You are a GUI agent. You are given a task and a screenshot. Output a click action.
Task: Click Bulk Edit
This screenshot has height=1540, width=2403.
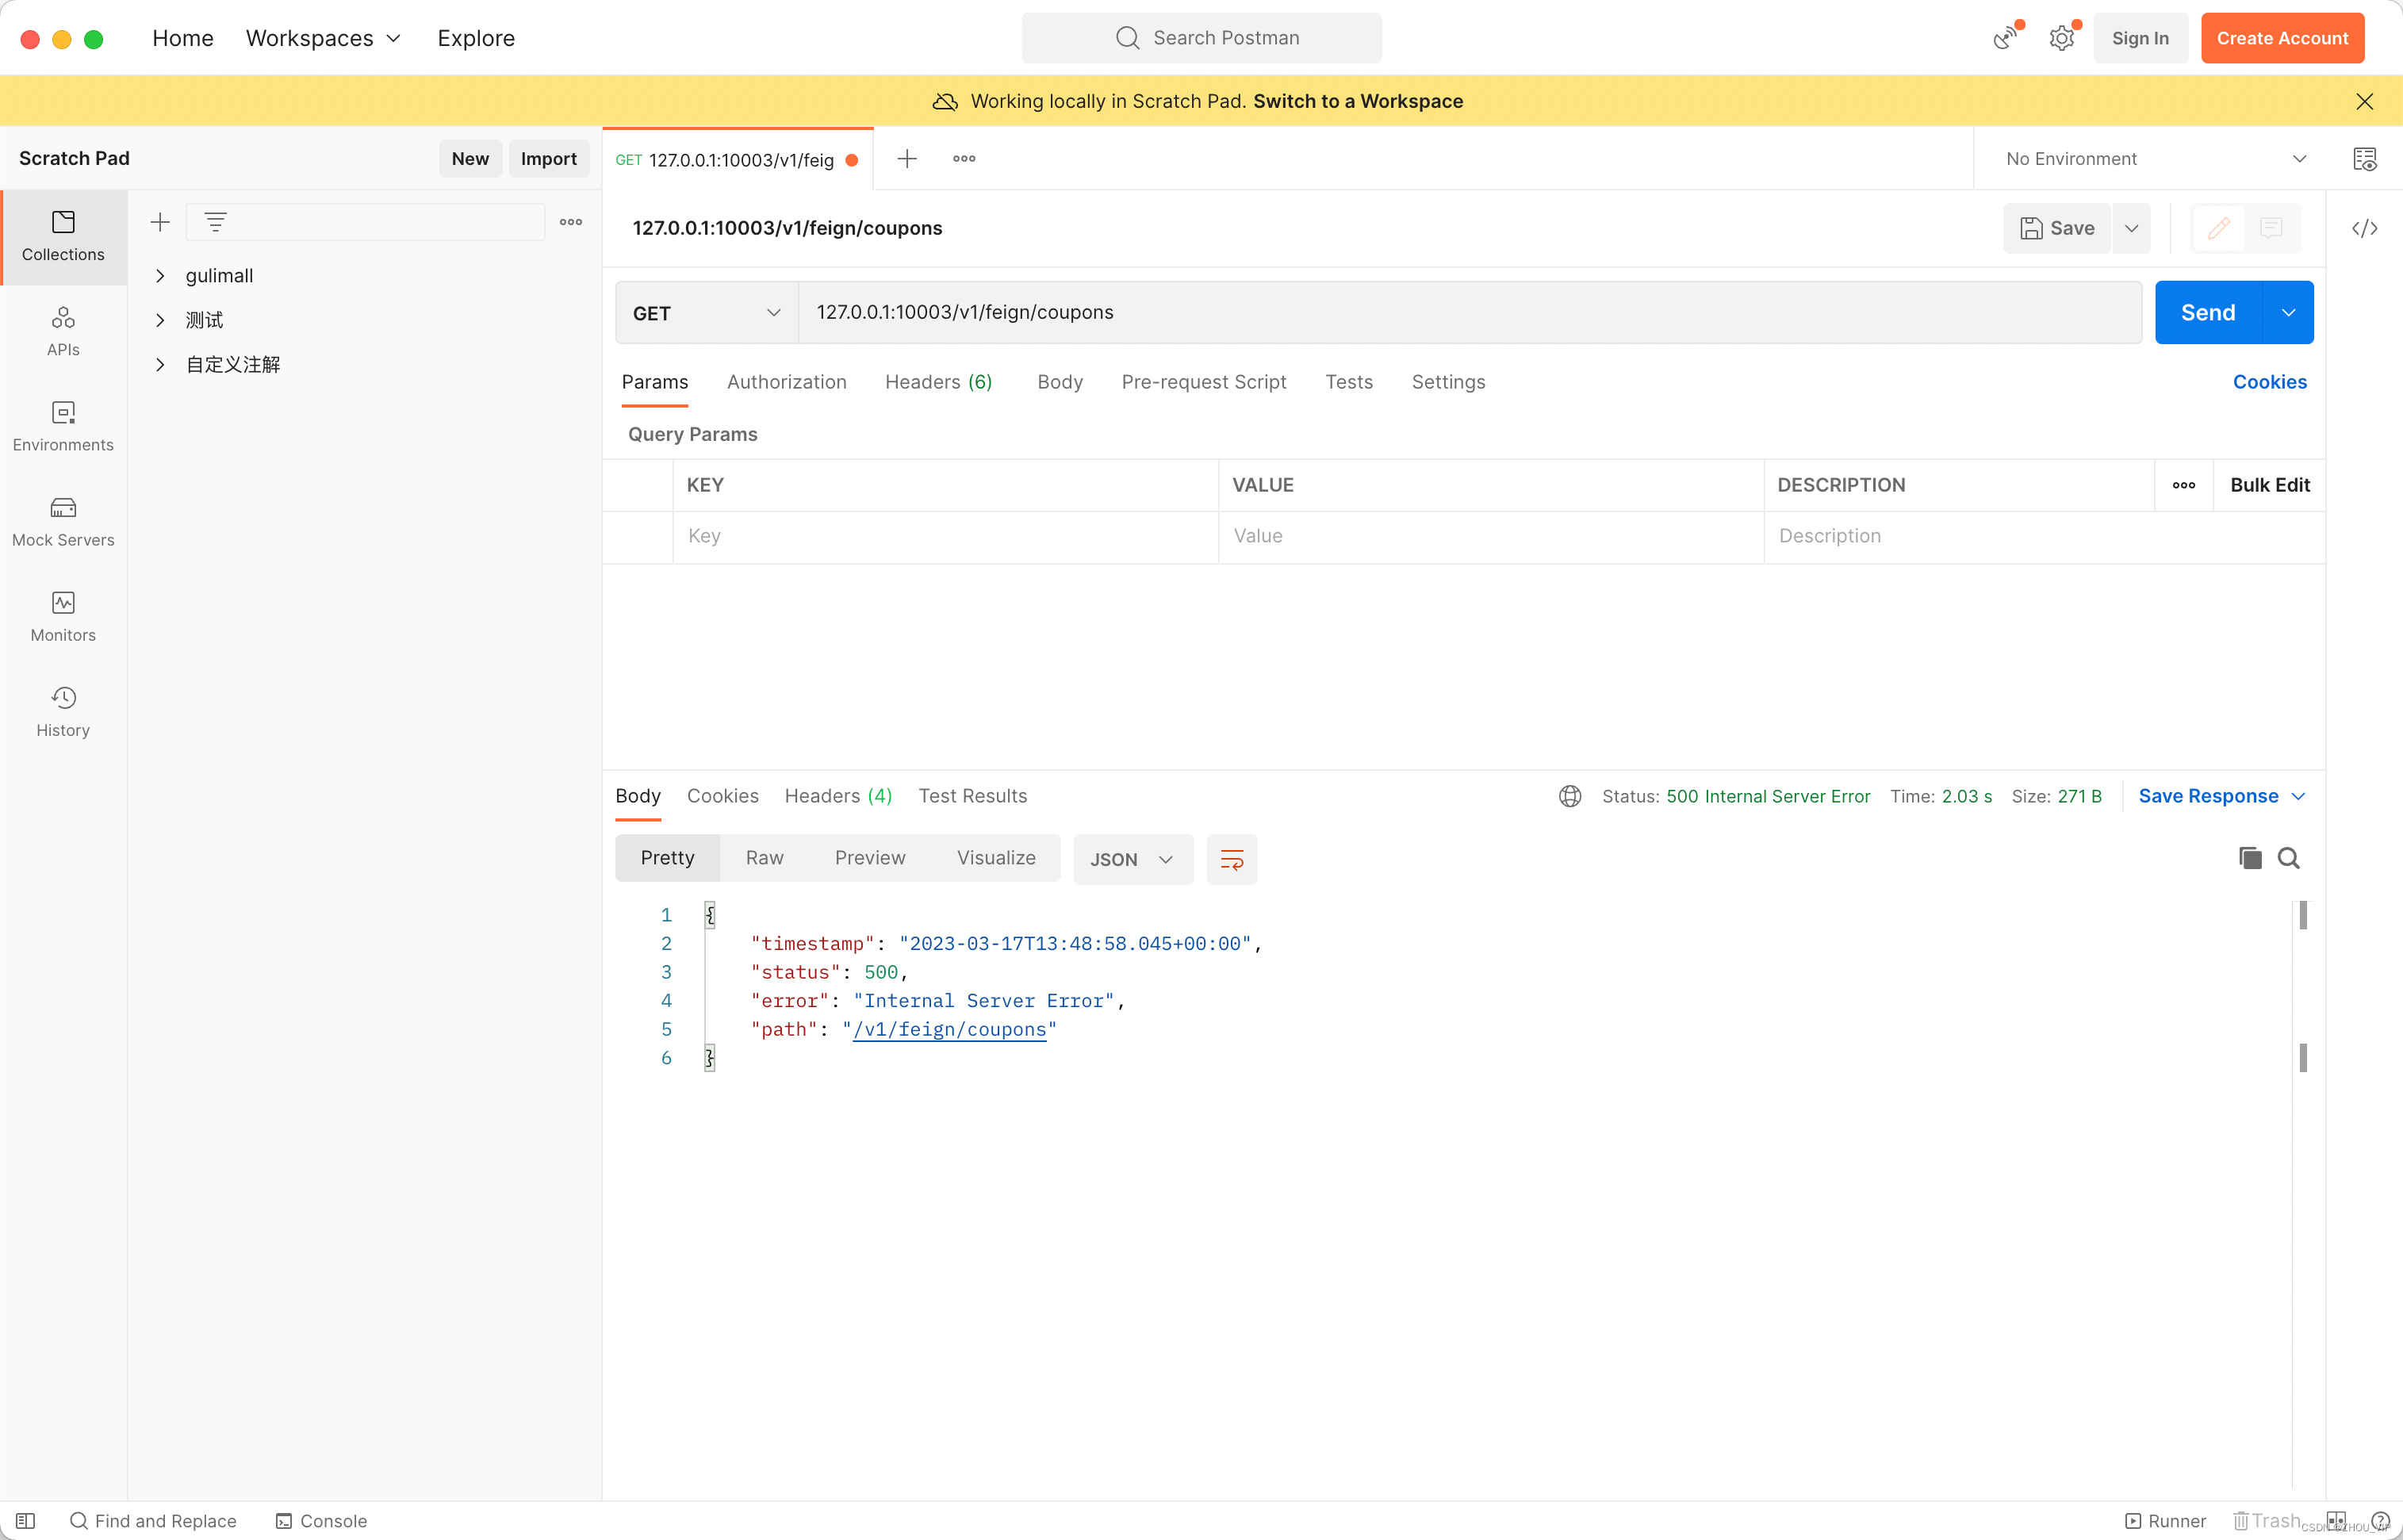coord(2269,485)
